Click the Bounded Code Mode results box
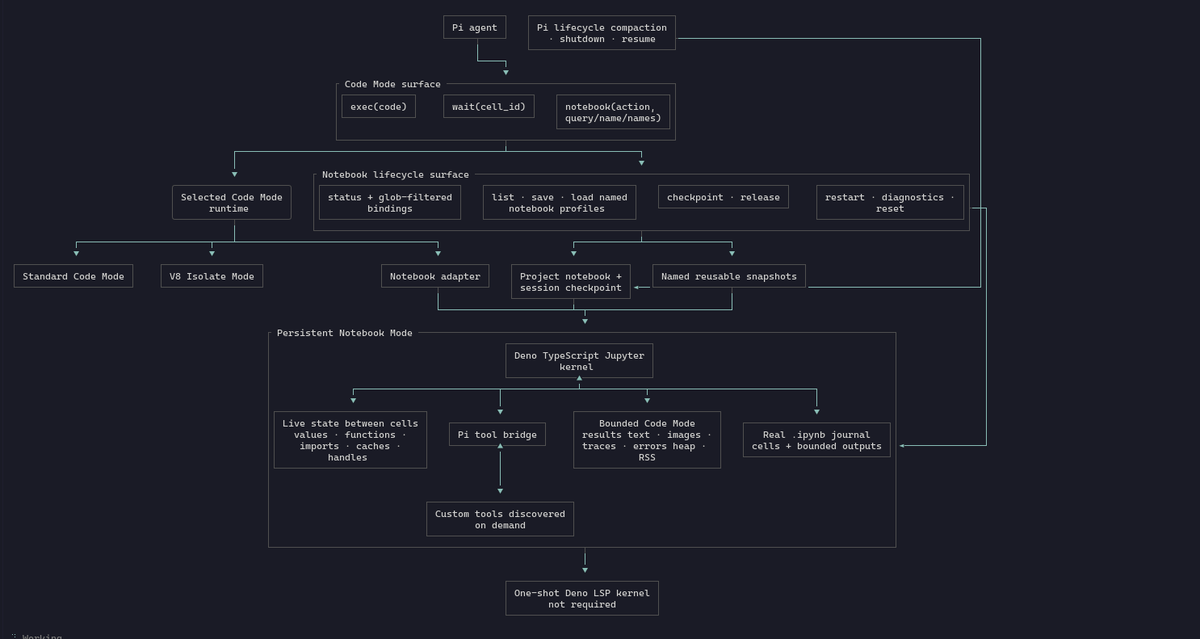The width and height of the screenshot is (1200, 639). click(x=647, y=440)
